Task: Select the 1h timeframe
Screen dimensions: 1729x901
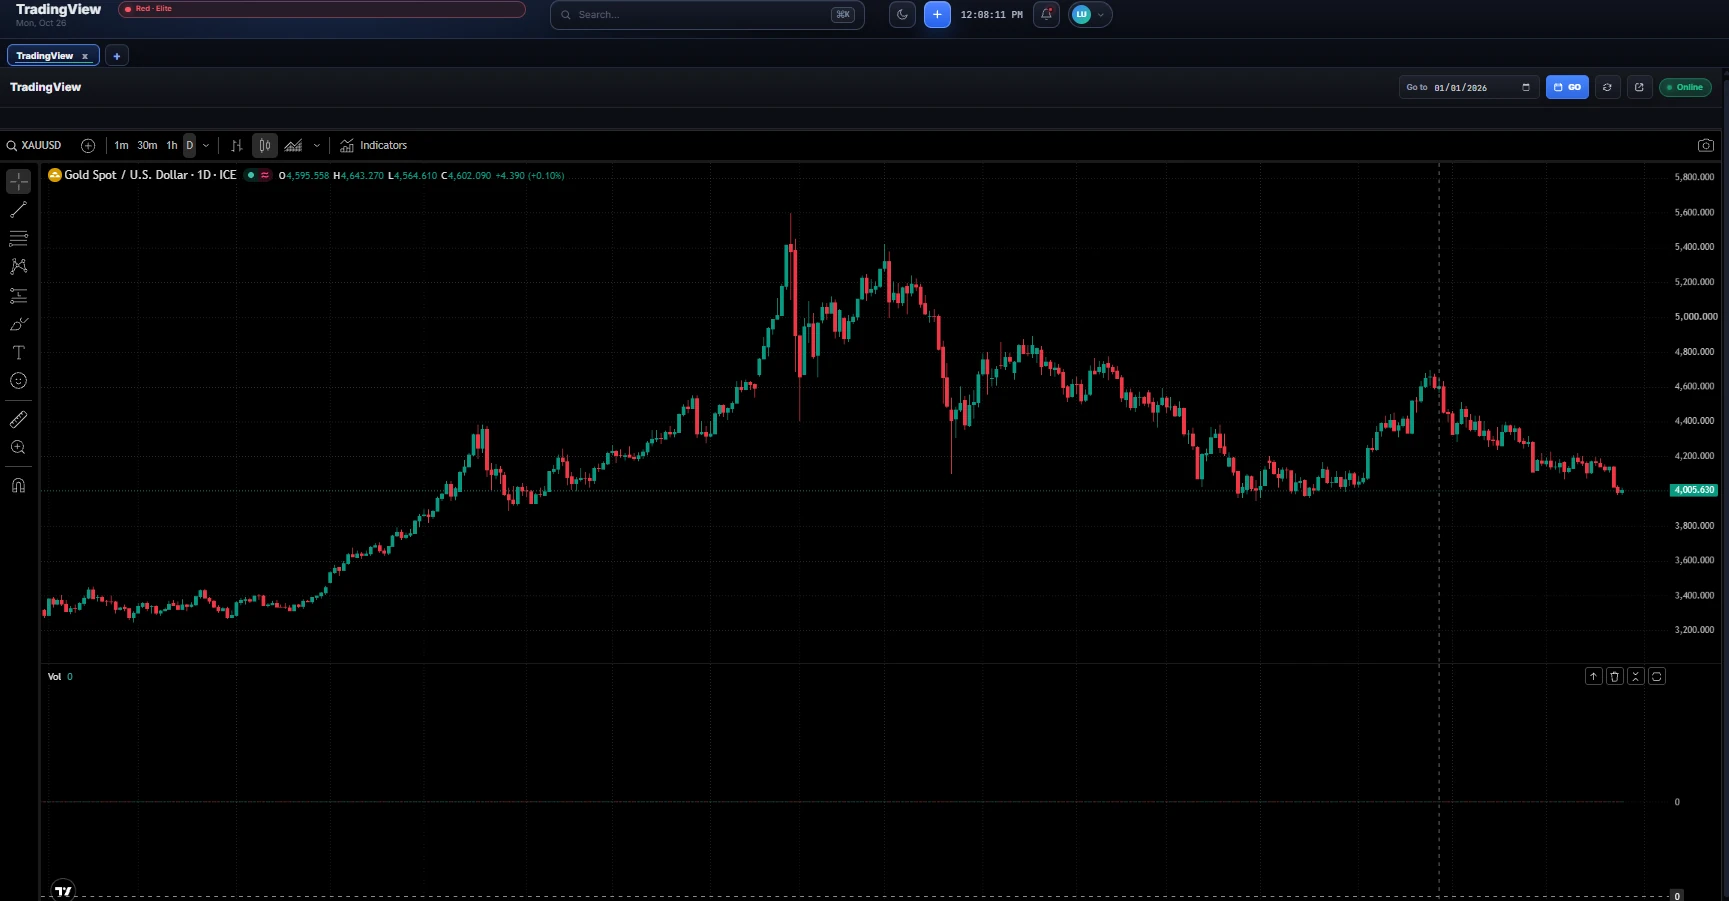Action: [172, 146]
